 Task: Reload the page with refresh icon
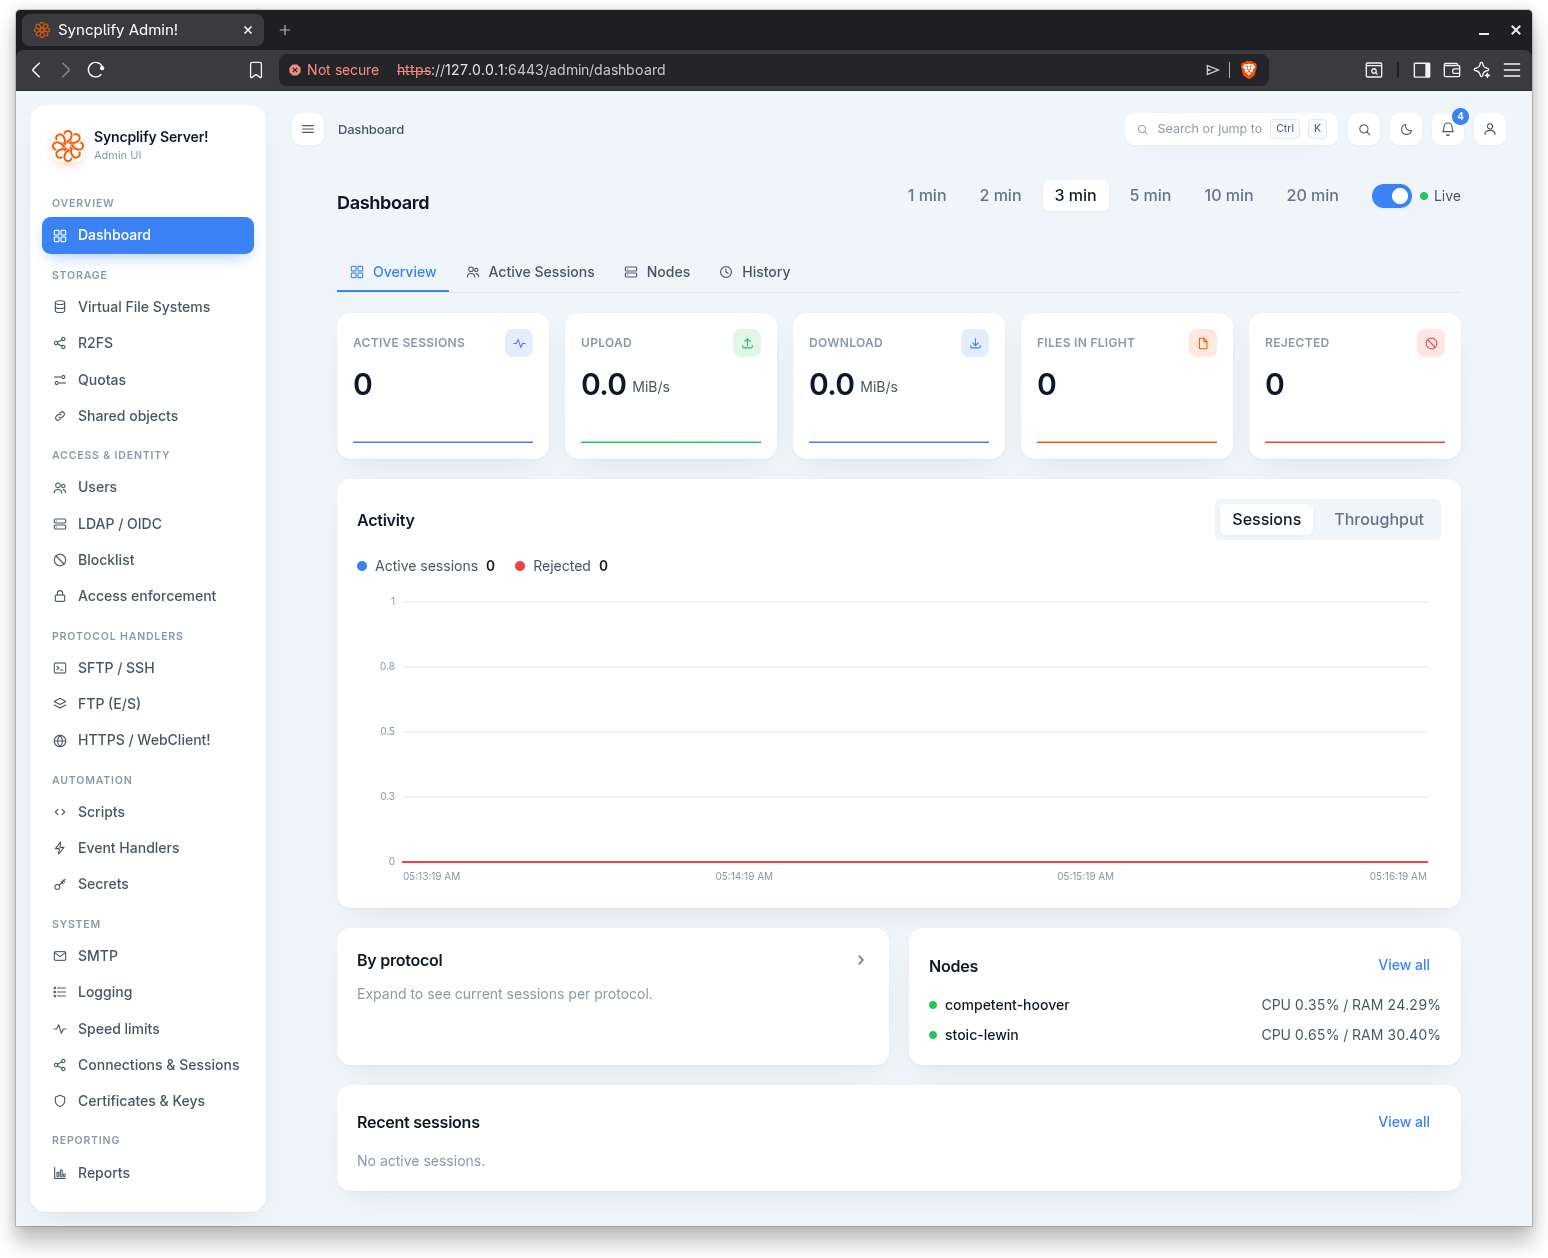click(x=96, y=70)
